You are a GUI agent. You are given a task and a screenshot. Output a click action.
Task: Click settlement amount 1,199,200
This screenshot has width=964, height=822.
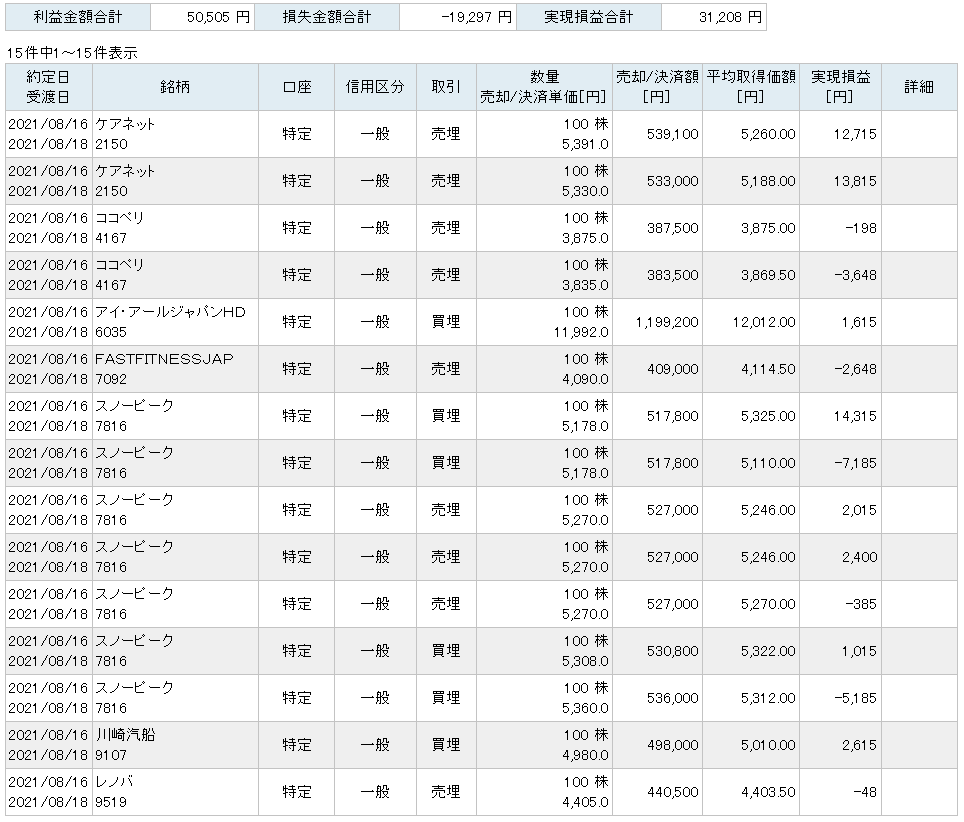pos(667,322)
